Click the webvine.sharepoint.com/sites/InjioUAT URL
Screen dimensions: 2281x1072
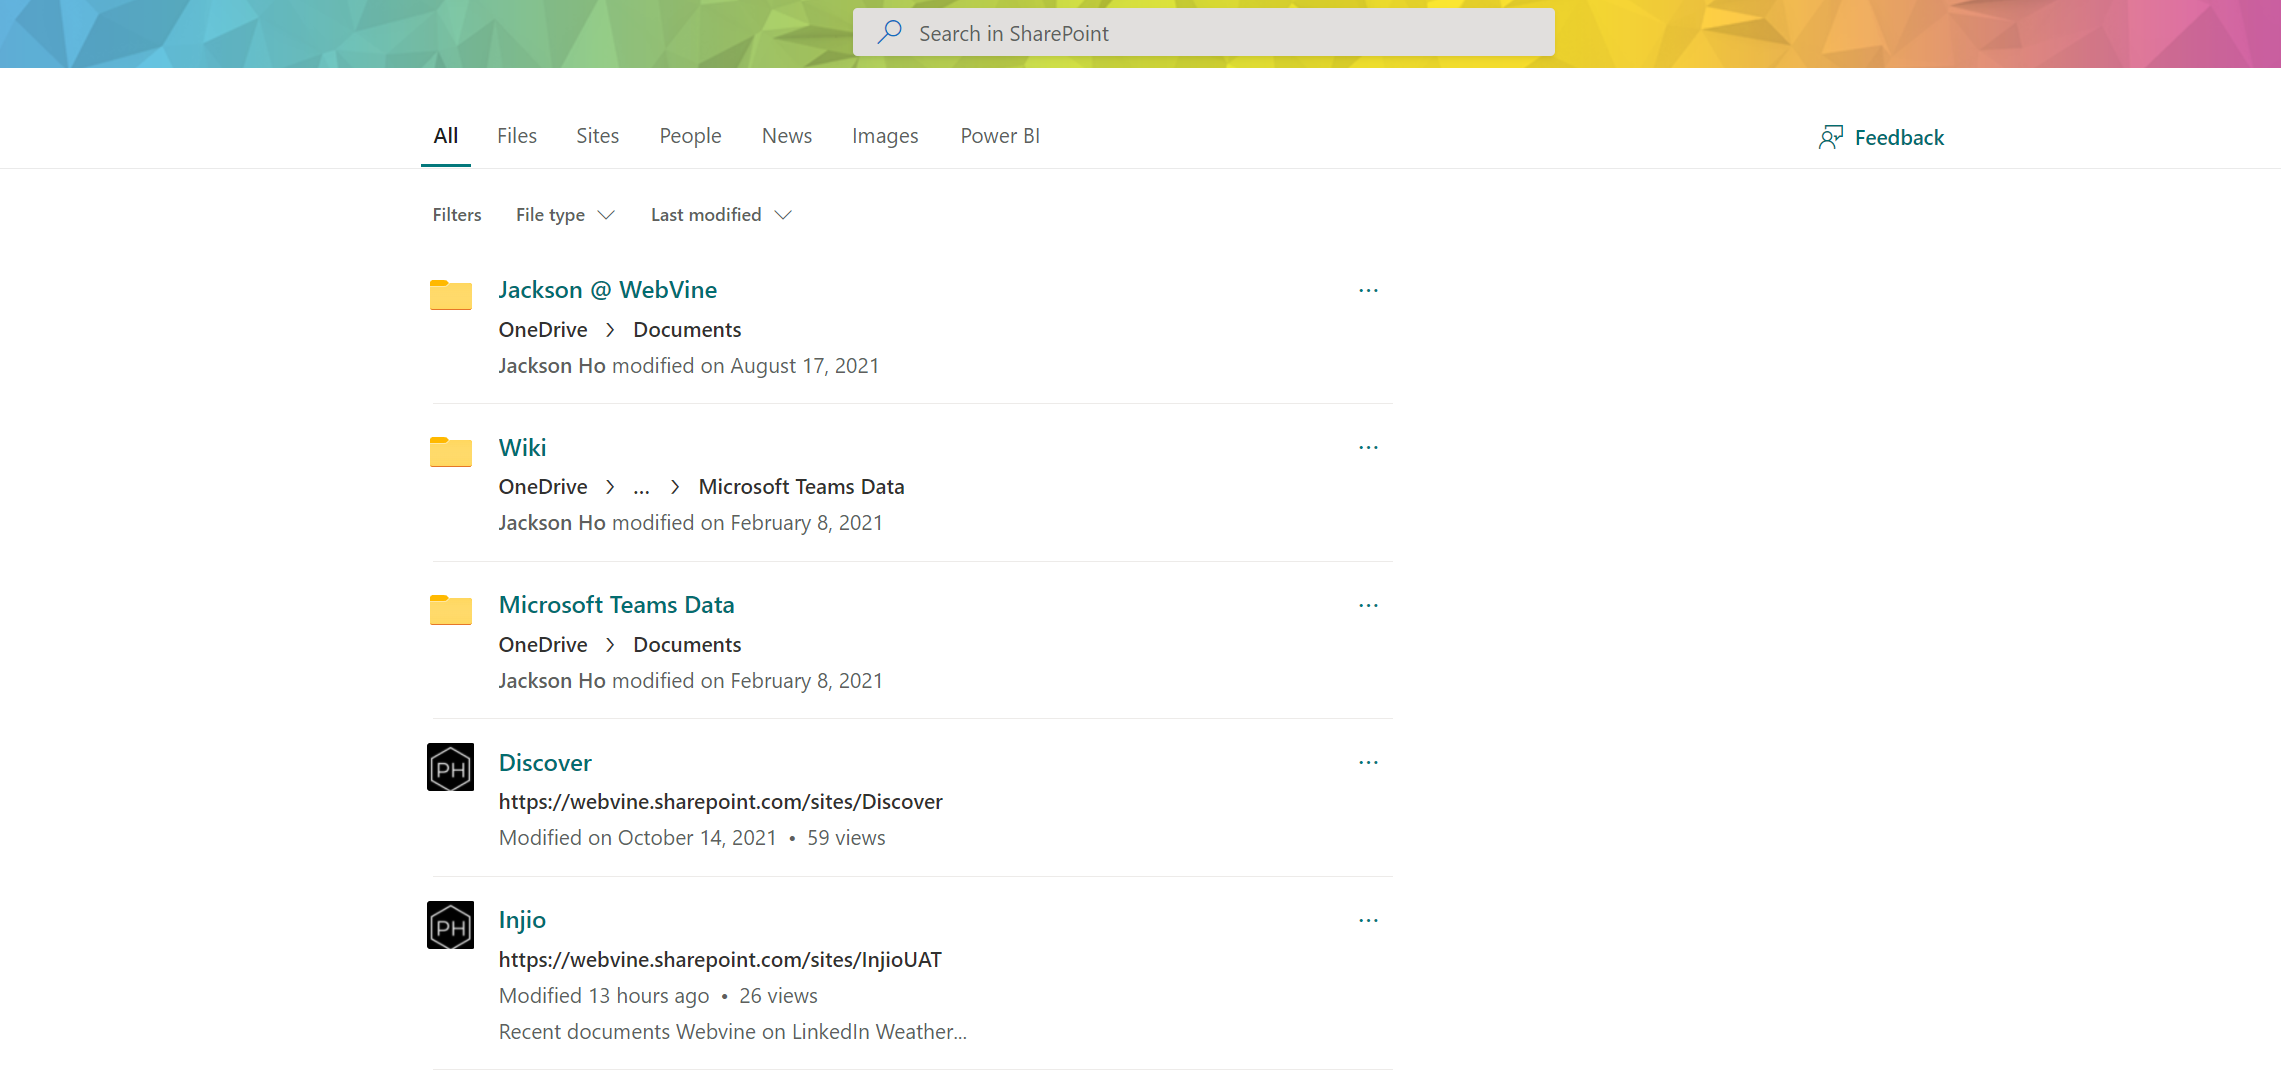point(720,960)
